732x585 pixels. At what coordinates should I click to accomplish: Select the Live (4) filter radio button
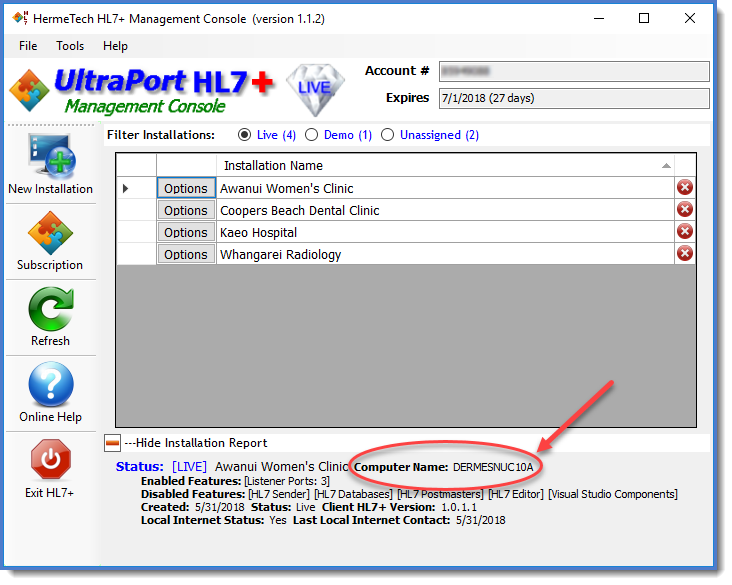244,135
